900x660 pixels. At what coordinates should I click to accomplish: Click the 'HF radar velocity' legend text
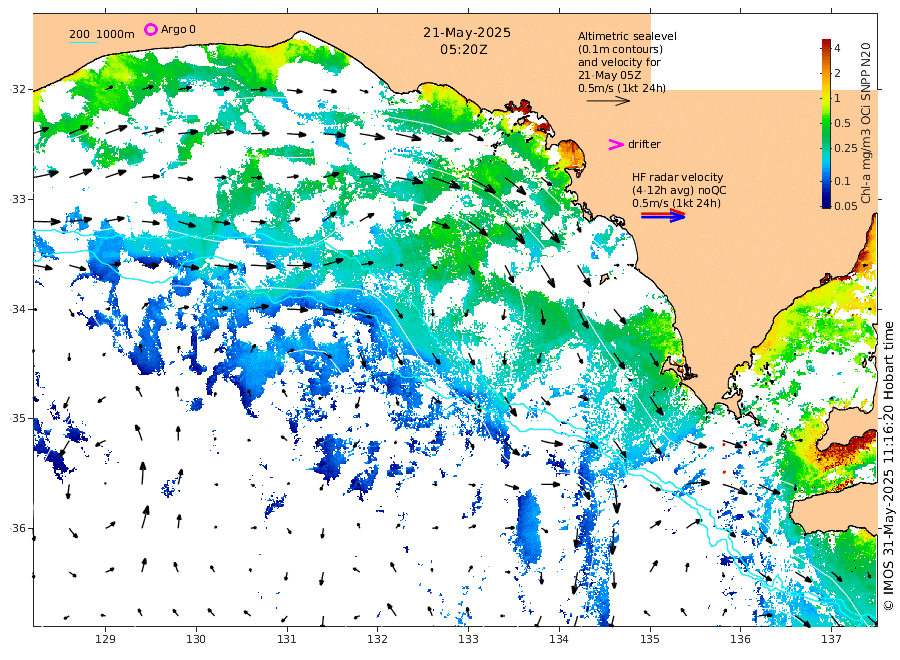pos(677,177)
